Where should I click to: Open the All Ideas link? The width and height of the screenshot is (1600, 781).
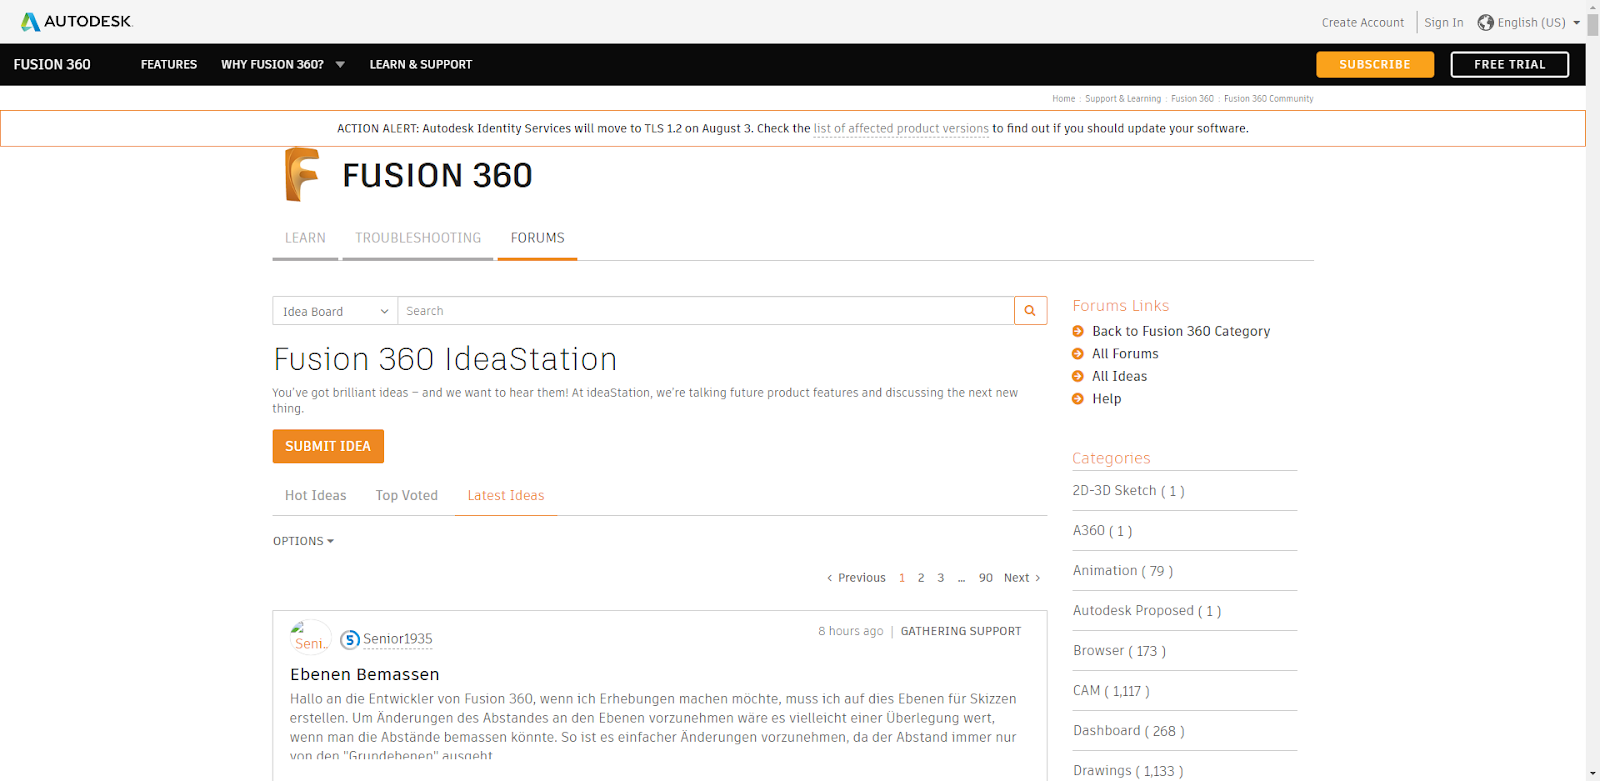[x=1119, y=376]
